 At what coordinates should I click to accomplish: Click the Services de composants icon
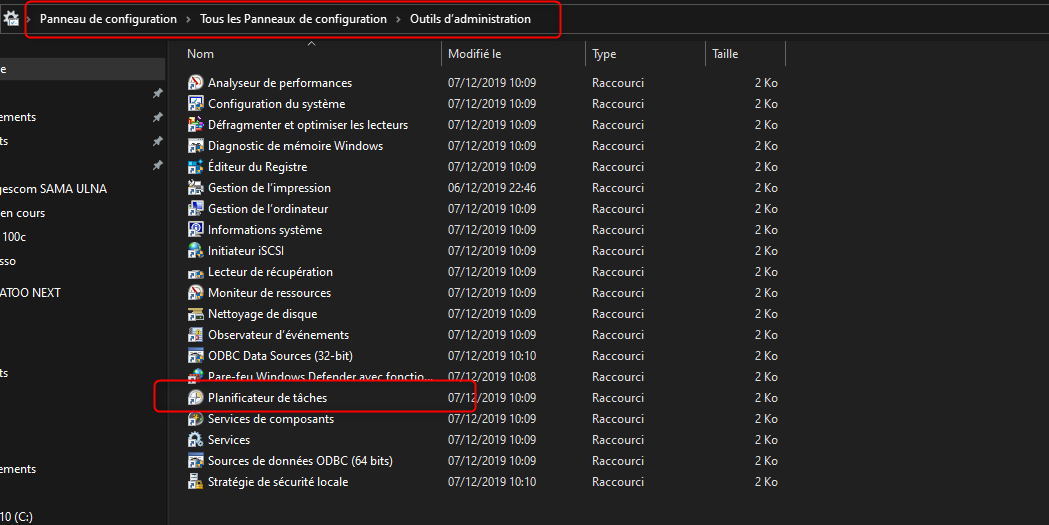[x=195, y=419]
